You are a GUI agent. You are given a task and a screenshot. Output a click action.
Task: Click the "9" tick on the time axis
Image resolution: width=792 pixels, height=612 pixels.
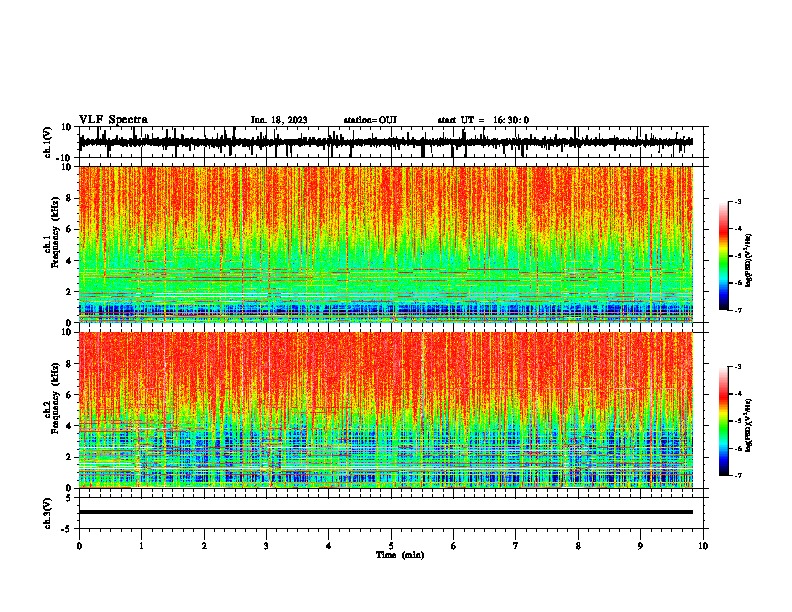coord(640,546)
